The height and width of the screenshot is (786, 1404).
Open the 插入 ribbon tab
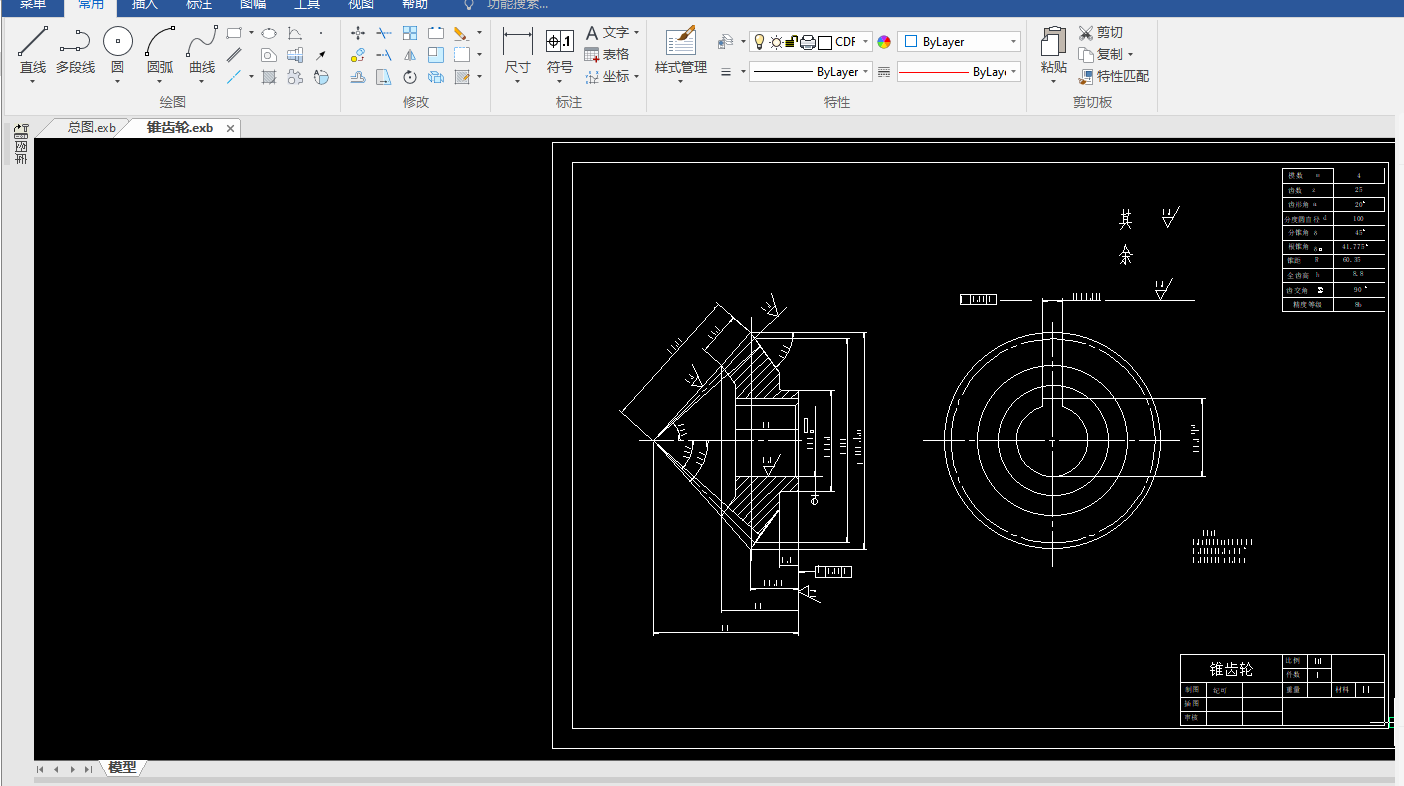(145, 5)
